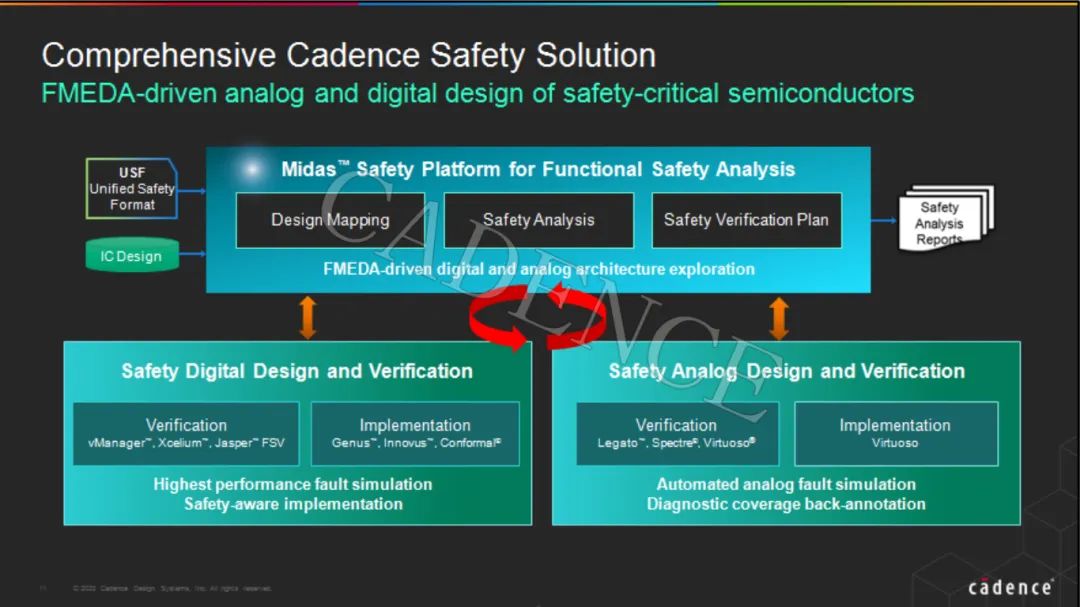Click the left orange double-headed arrow
Screen dimensions: 1080x607
pyautogui.click(x=307, y=317)
